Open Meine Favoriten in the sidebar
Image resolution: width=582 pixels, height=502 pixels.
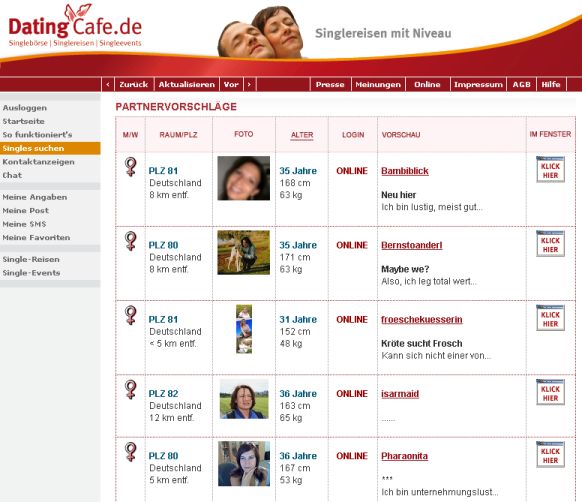click(36, 237)
